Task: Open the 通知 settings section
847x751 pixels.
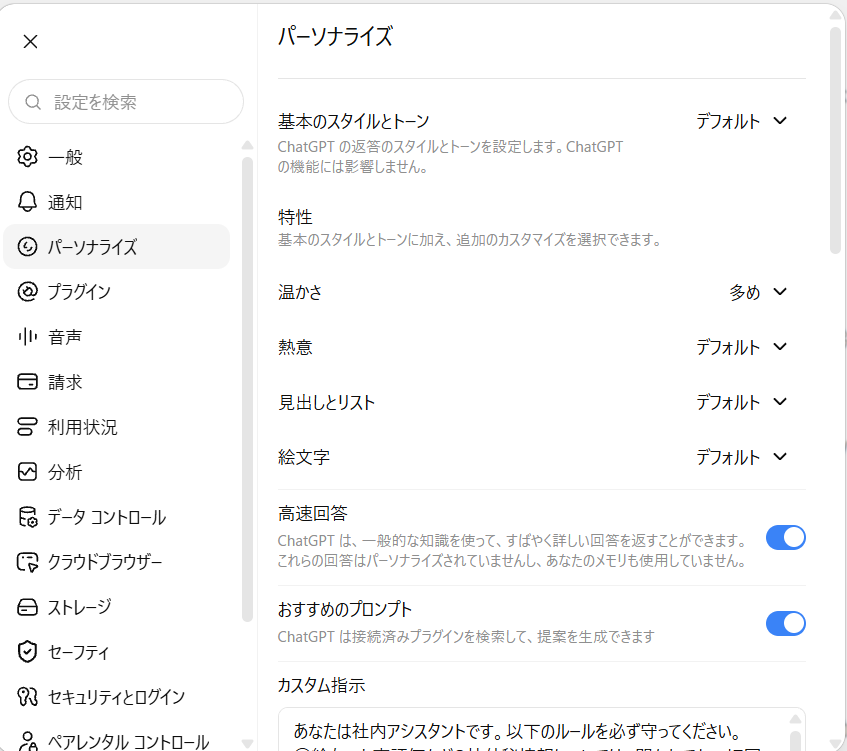Action: [x=116, y=202]
